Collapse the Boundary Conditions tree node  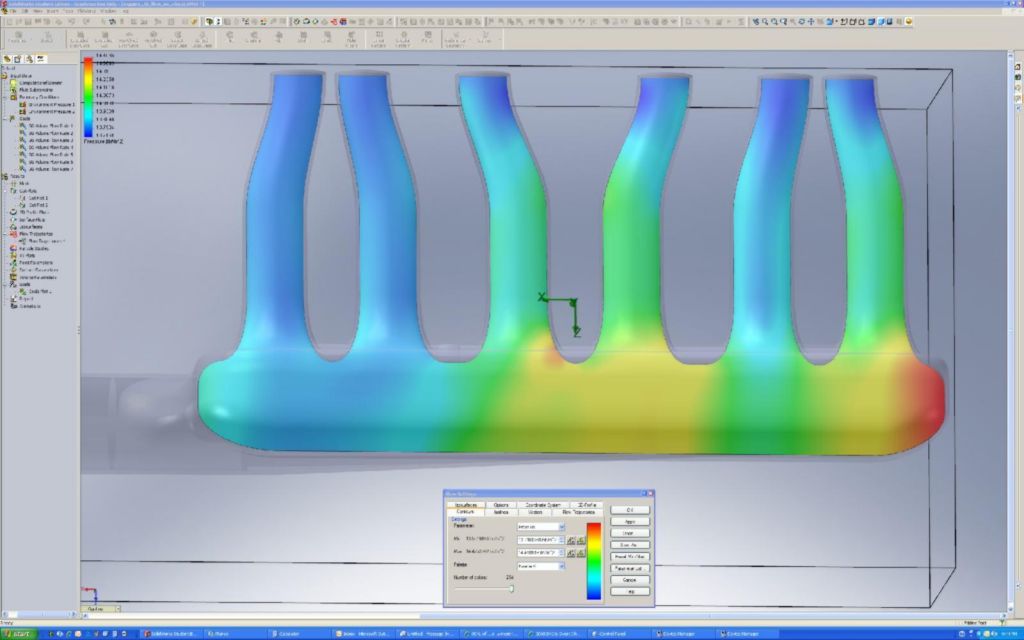pyautogui.click(x=5, y=97)
